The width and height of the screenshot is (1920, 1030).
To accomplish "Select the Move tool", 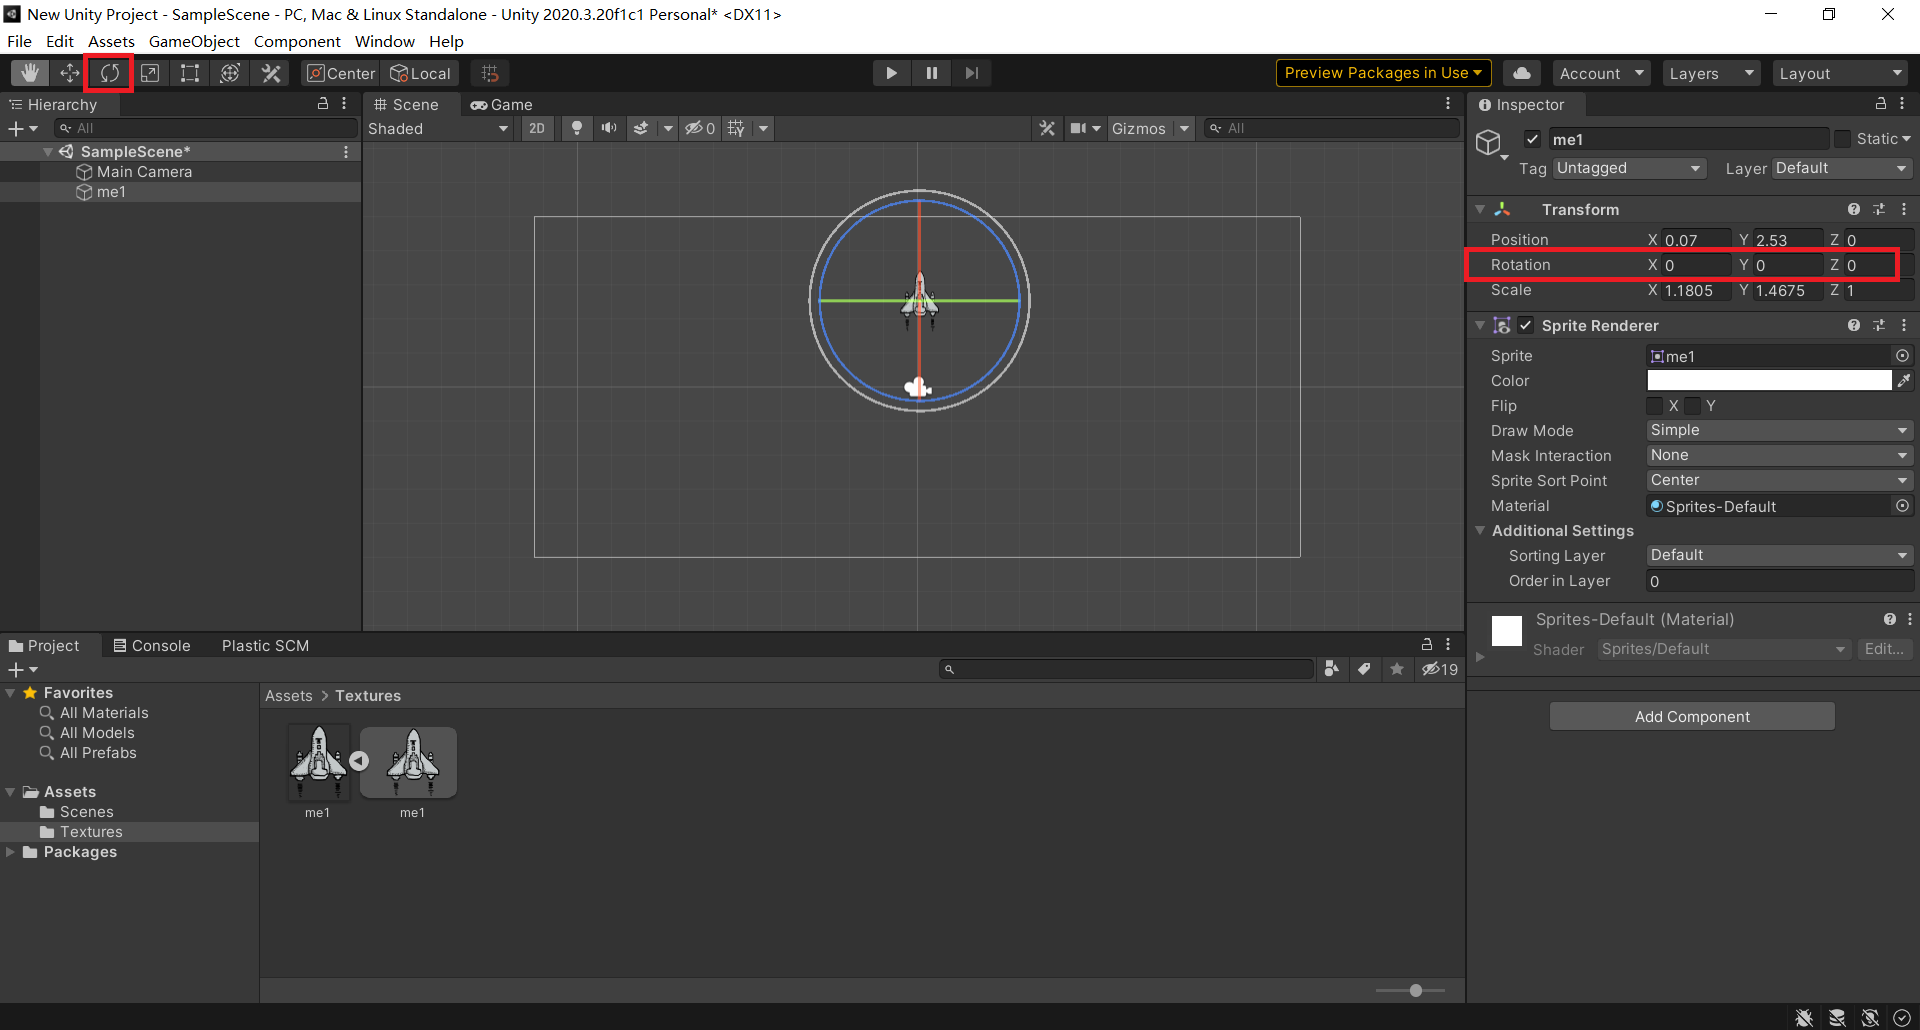I will 69,73.
